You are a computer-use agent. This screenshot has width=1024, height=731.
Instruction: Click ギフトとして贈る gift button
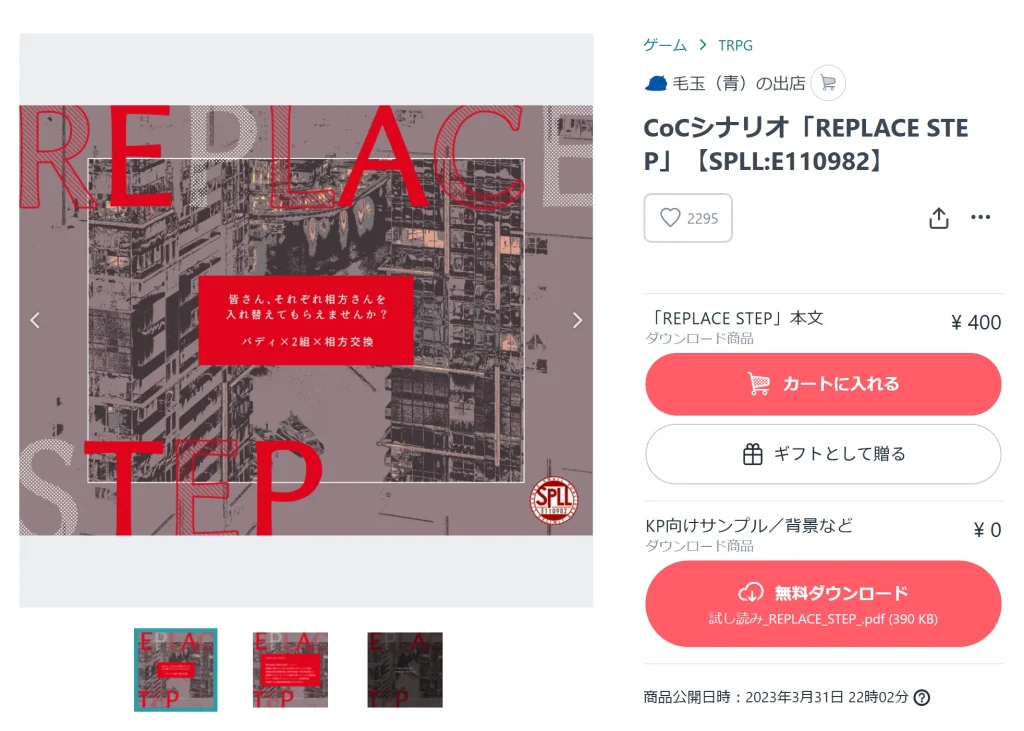pyautogui.click(x=823, y=454)
